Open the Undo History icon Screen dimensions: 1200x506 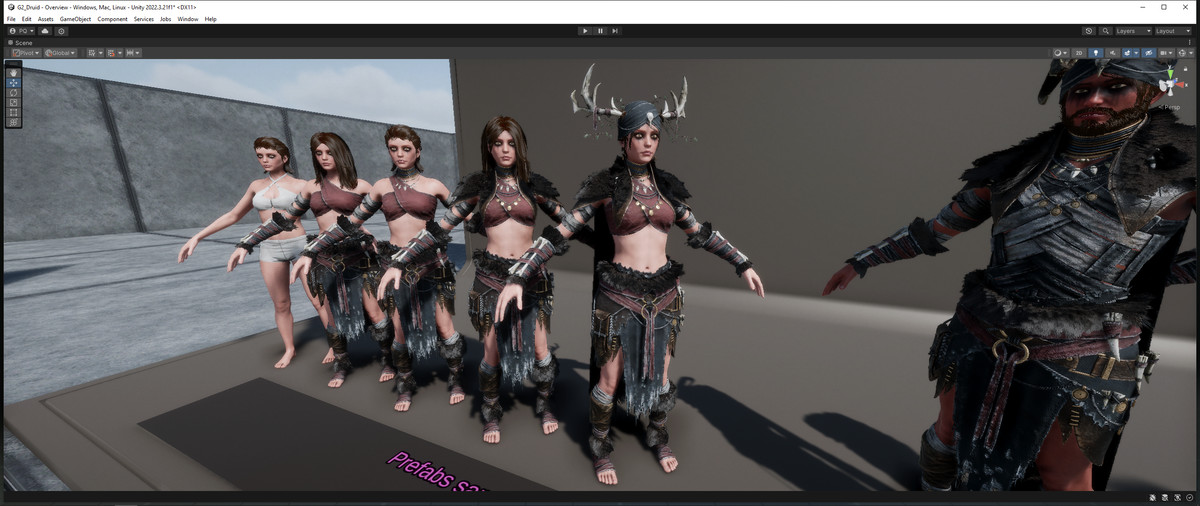click(1089, 31)
